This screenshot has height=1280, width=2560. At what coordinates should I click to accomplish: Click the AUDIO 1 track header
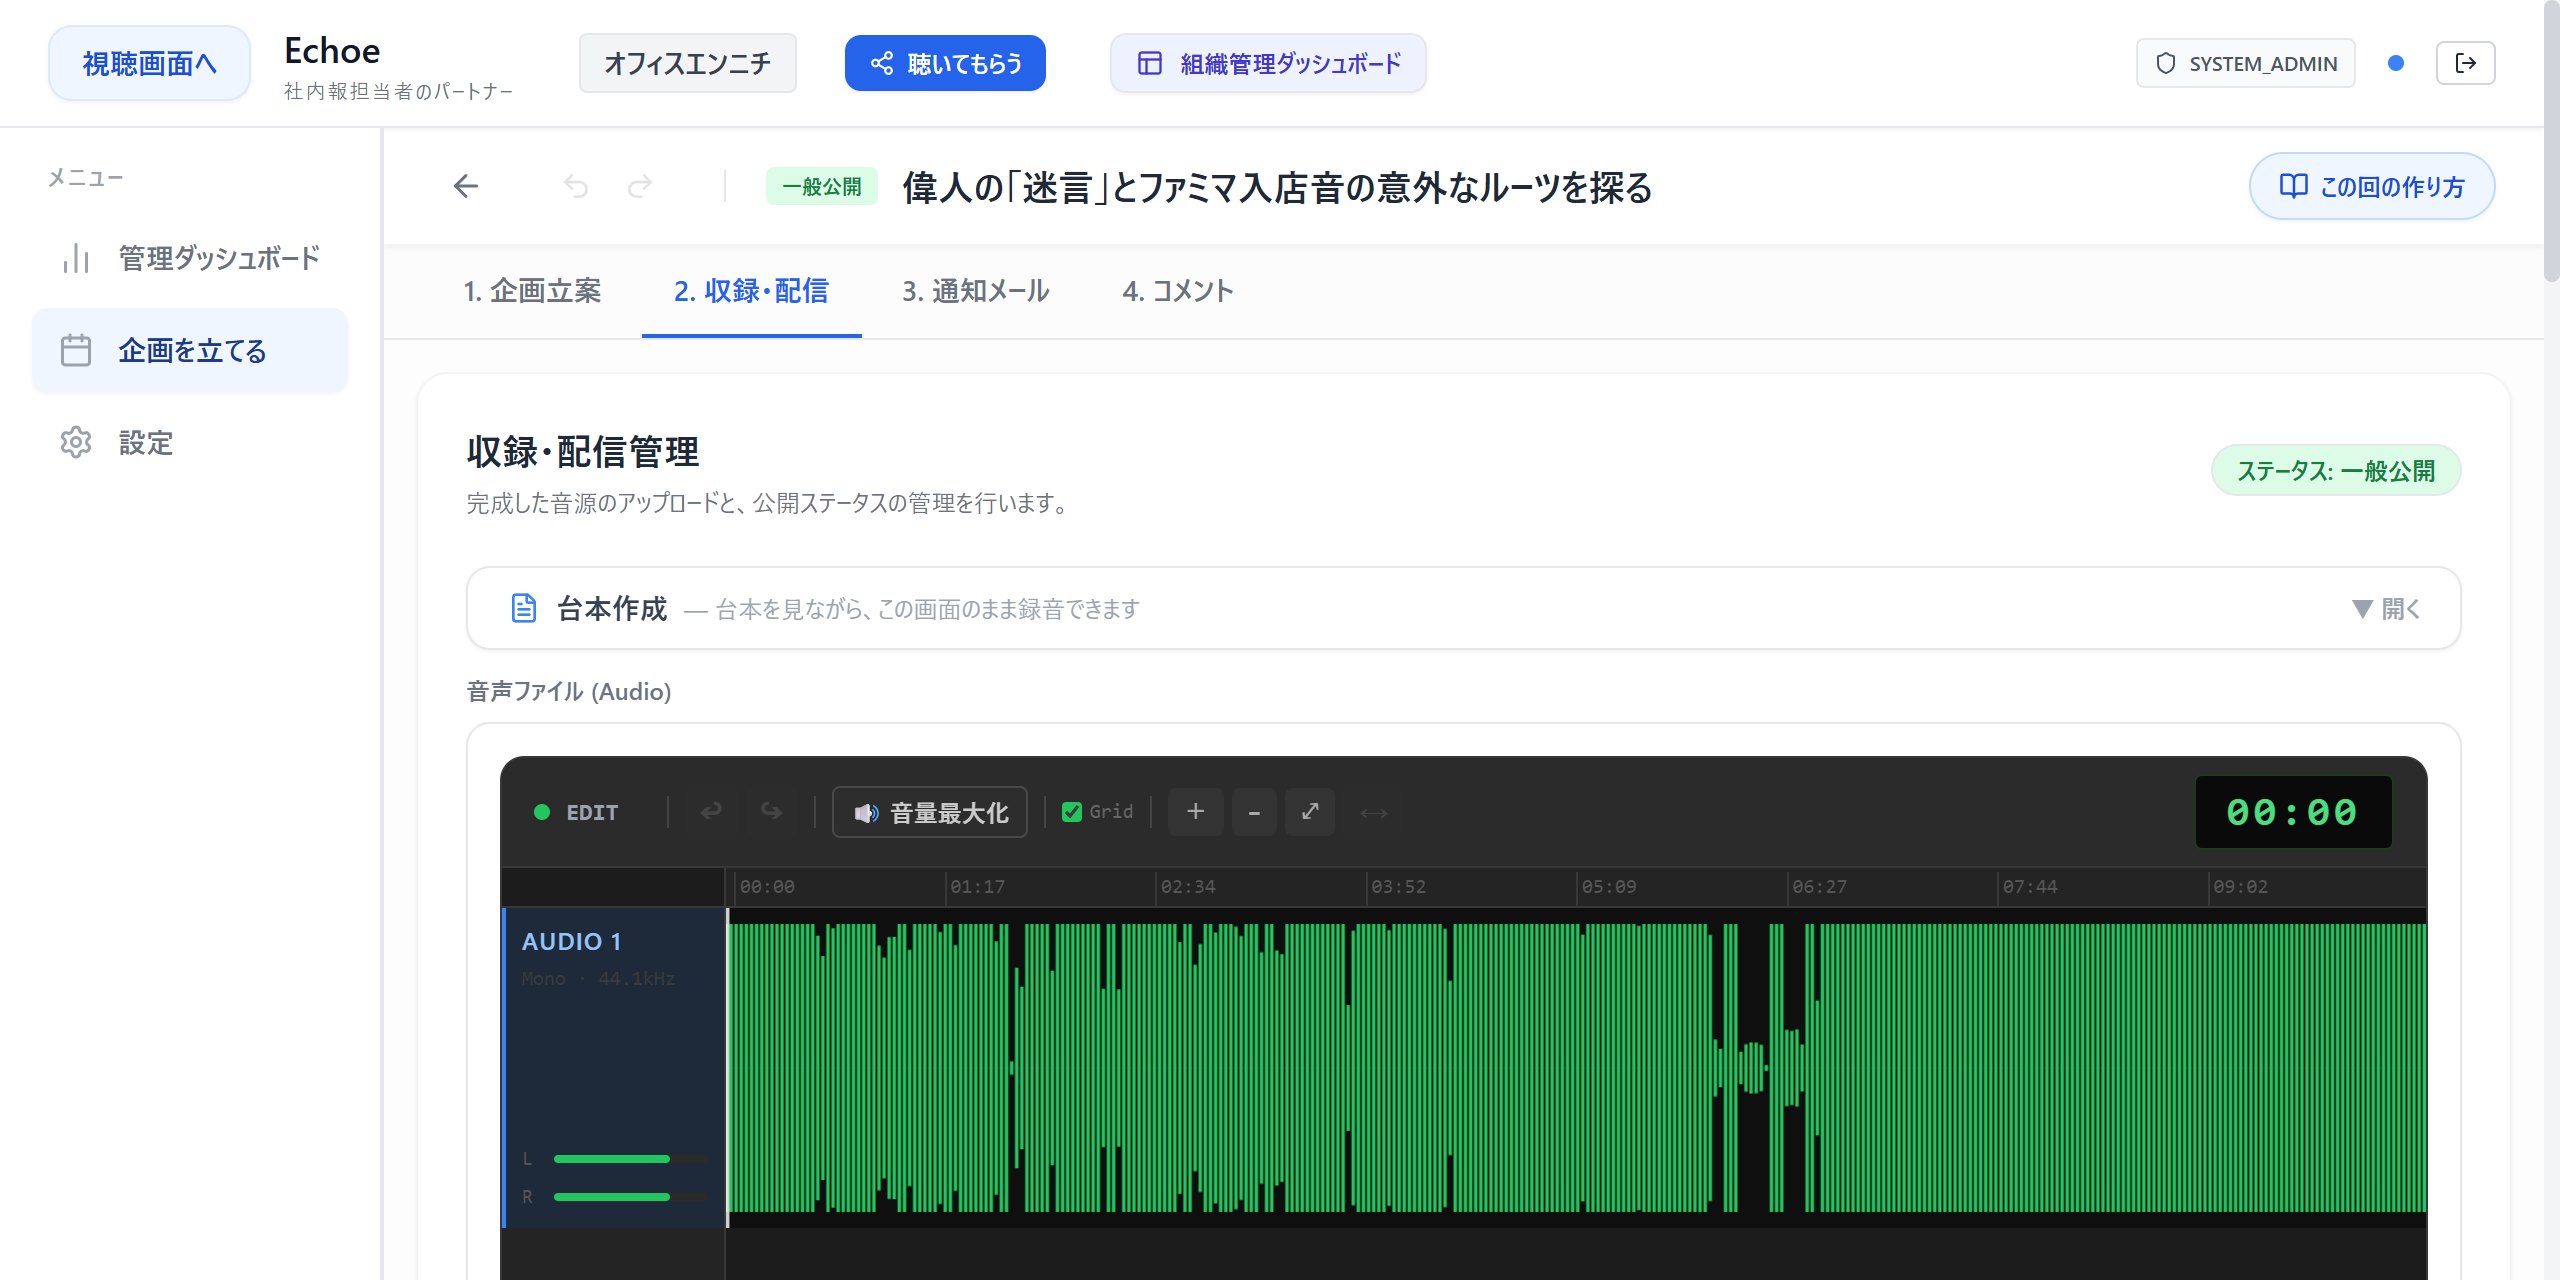click(x=614, y=1067)
